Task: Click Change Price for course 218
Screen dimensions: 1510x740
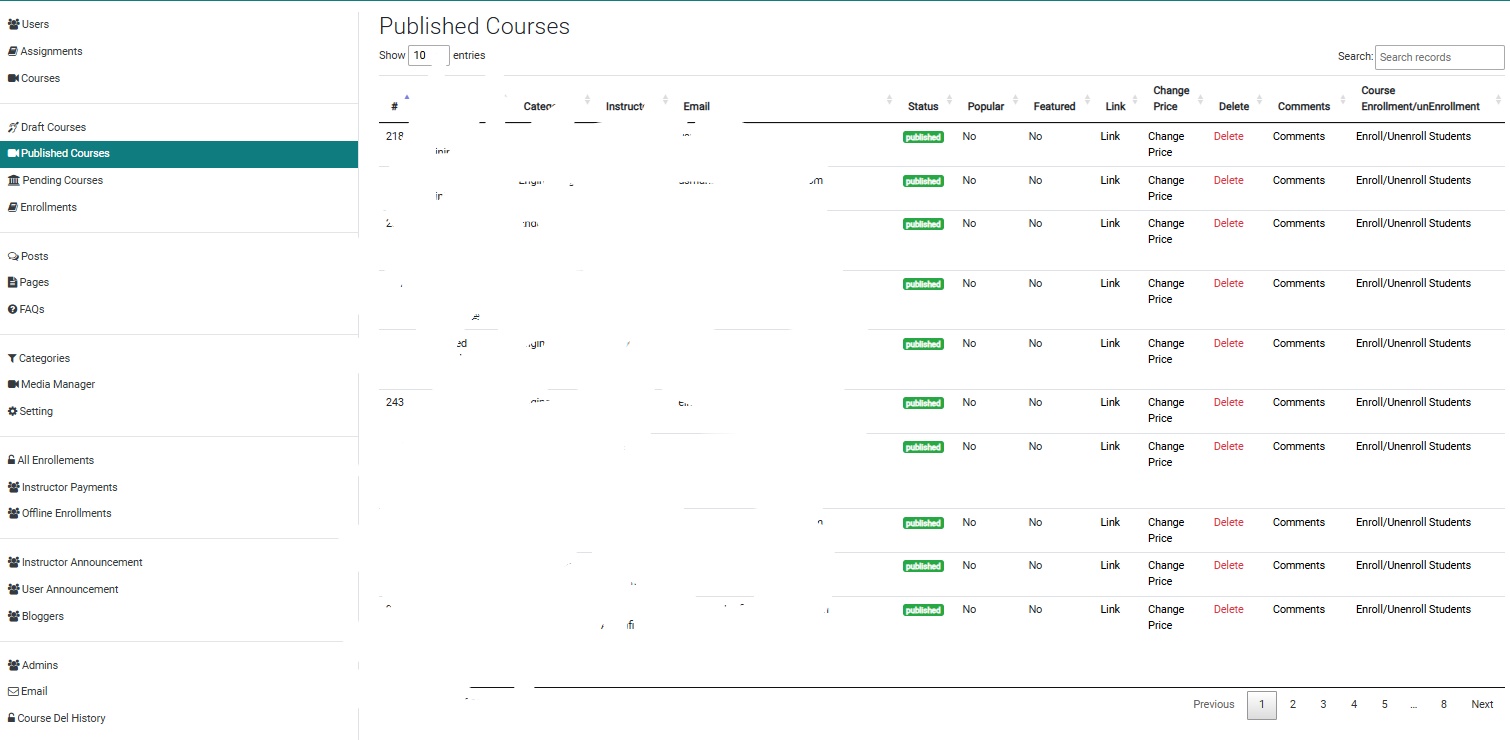Action: 1166,144
